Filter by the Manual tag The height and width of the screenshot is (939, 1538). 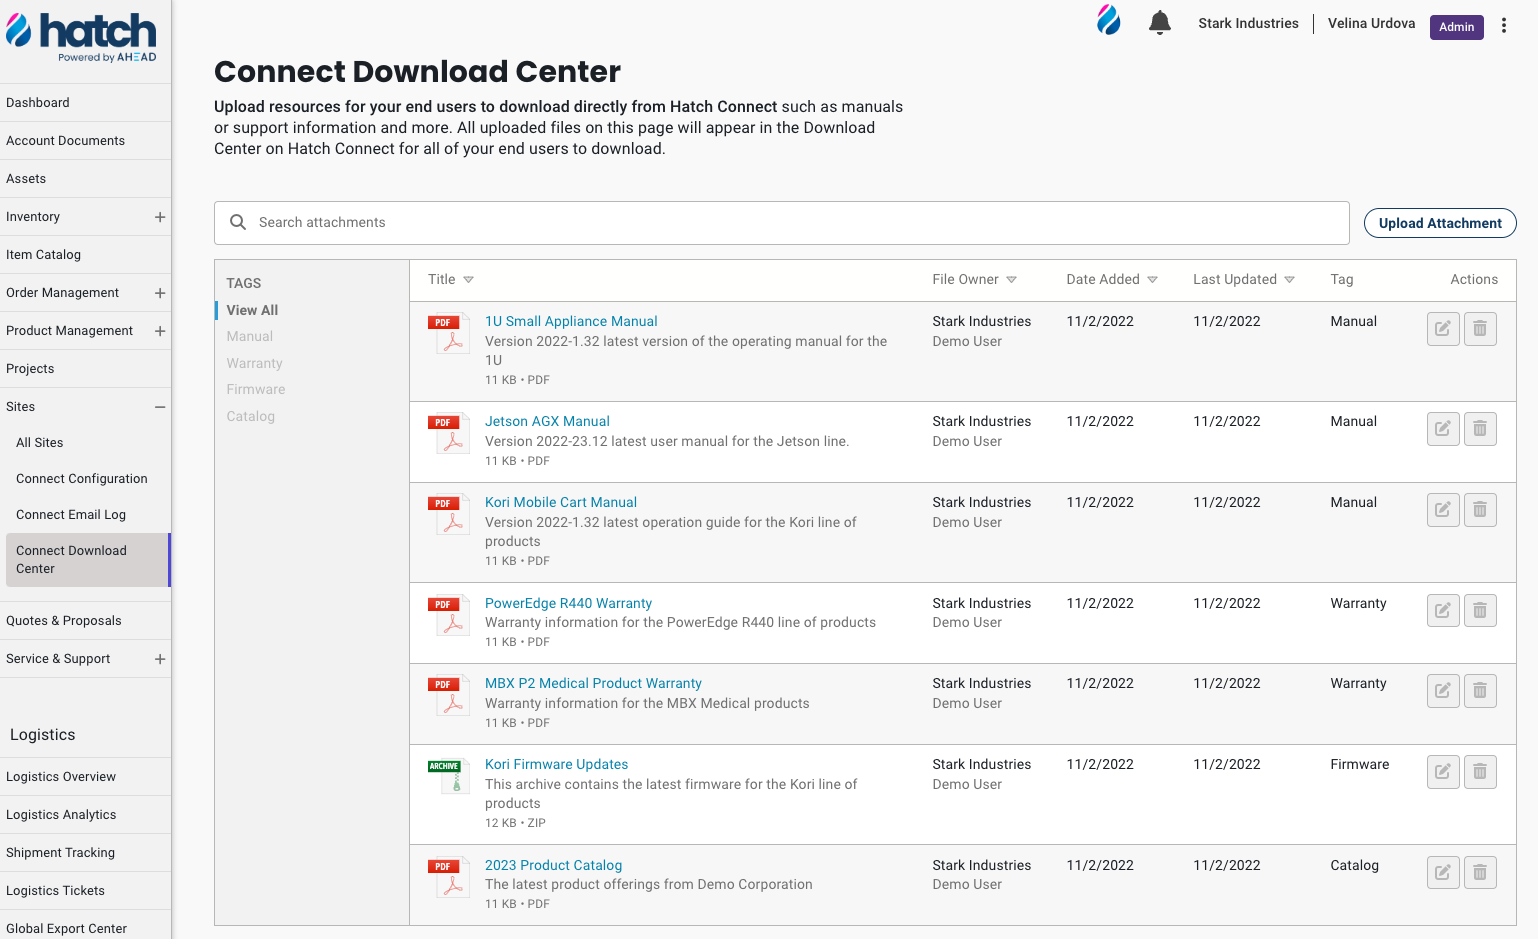tap(249, 336)
